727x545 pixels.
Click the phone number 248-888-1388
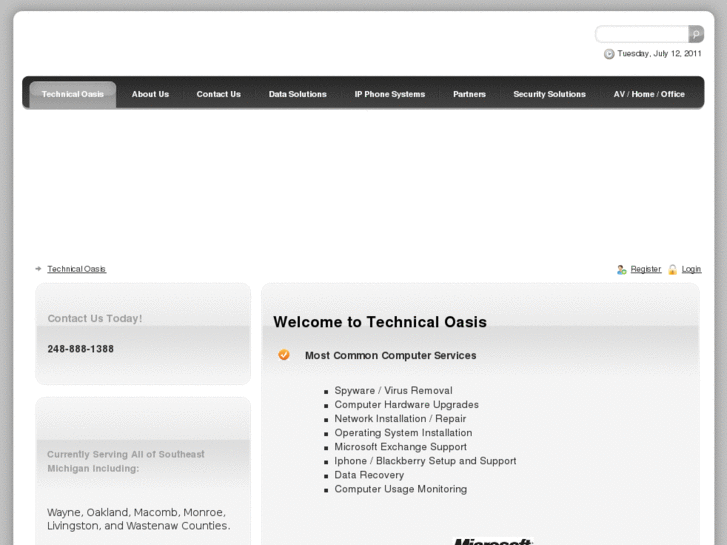click(x=81, y=349)
